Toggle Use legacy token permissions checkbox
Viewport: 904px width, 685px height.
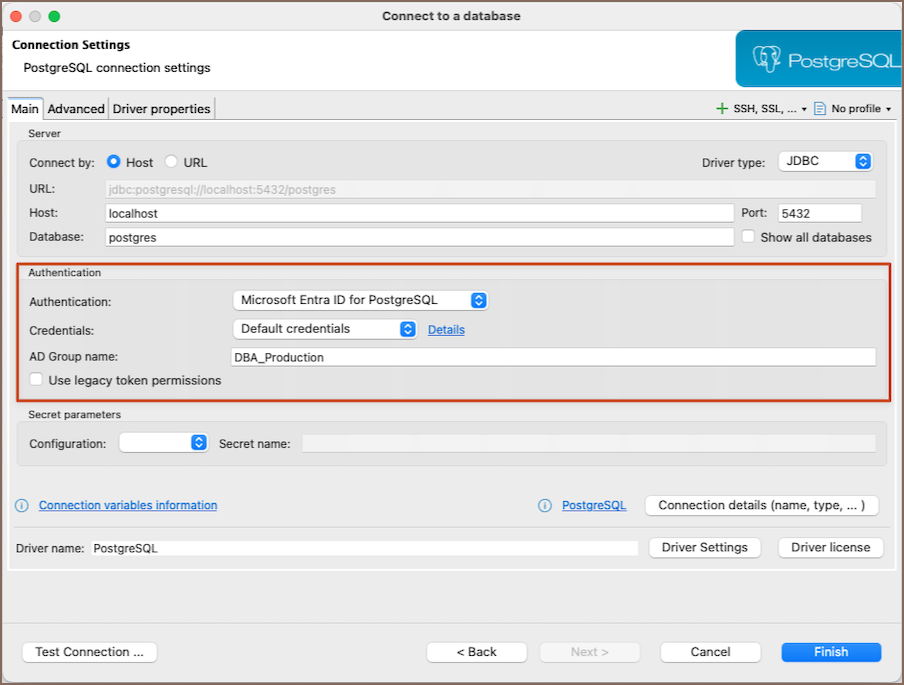click(37, 380)
